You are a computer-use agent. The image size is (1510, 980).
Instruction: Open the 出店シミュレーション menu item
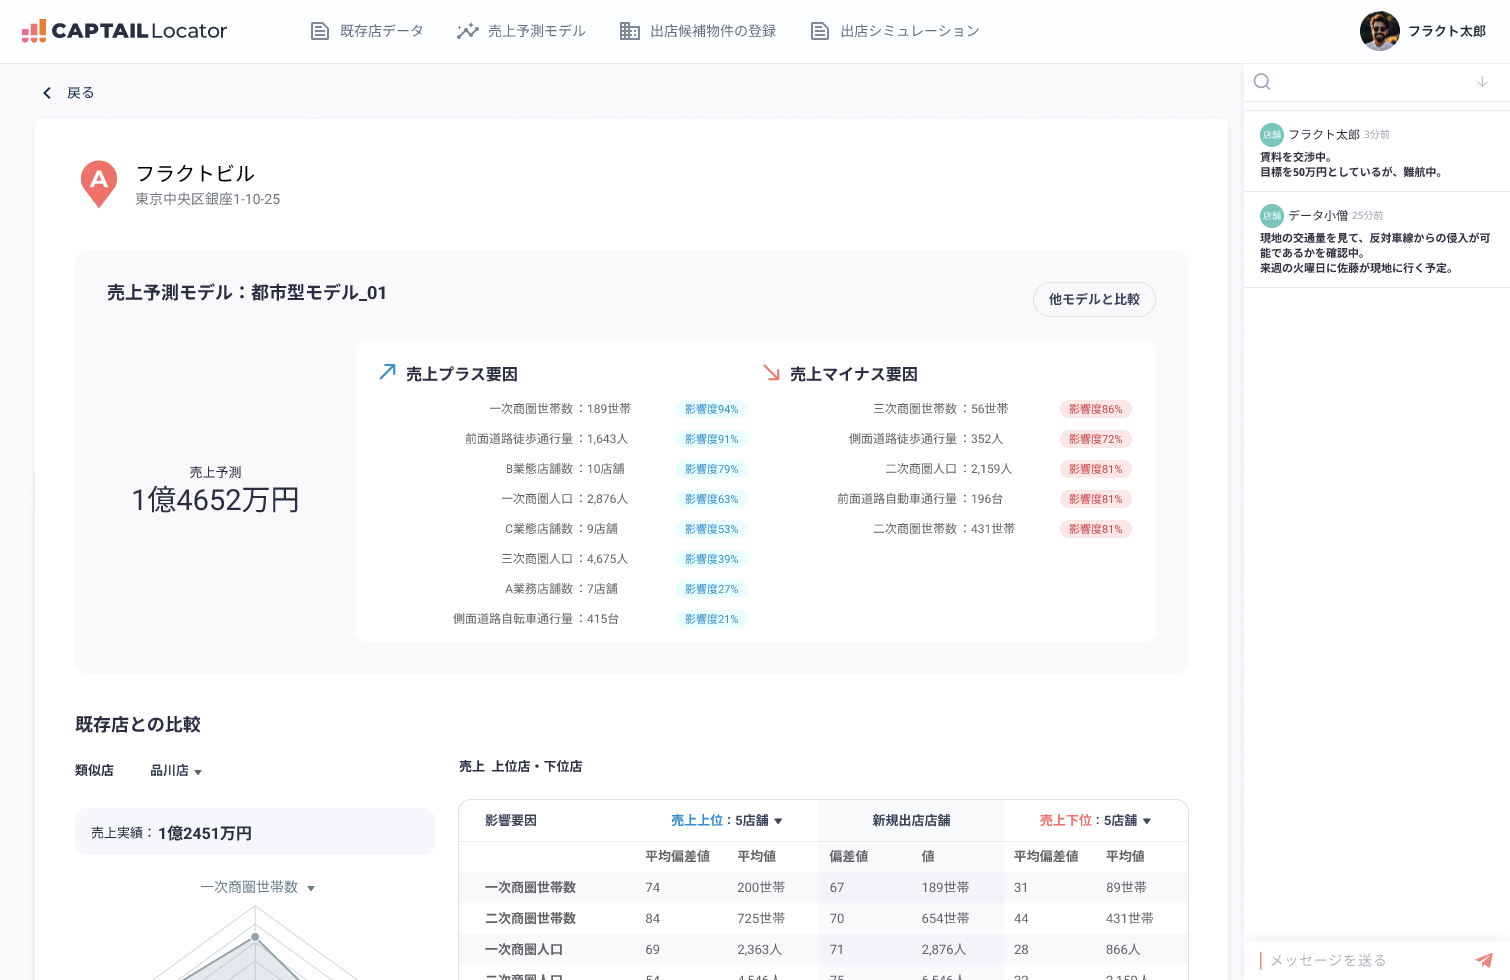coord(908,30)
